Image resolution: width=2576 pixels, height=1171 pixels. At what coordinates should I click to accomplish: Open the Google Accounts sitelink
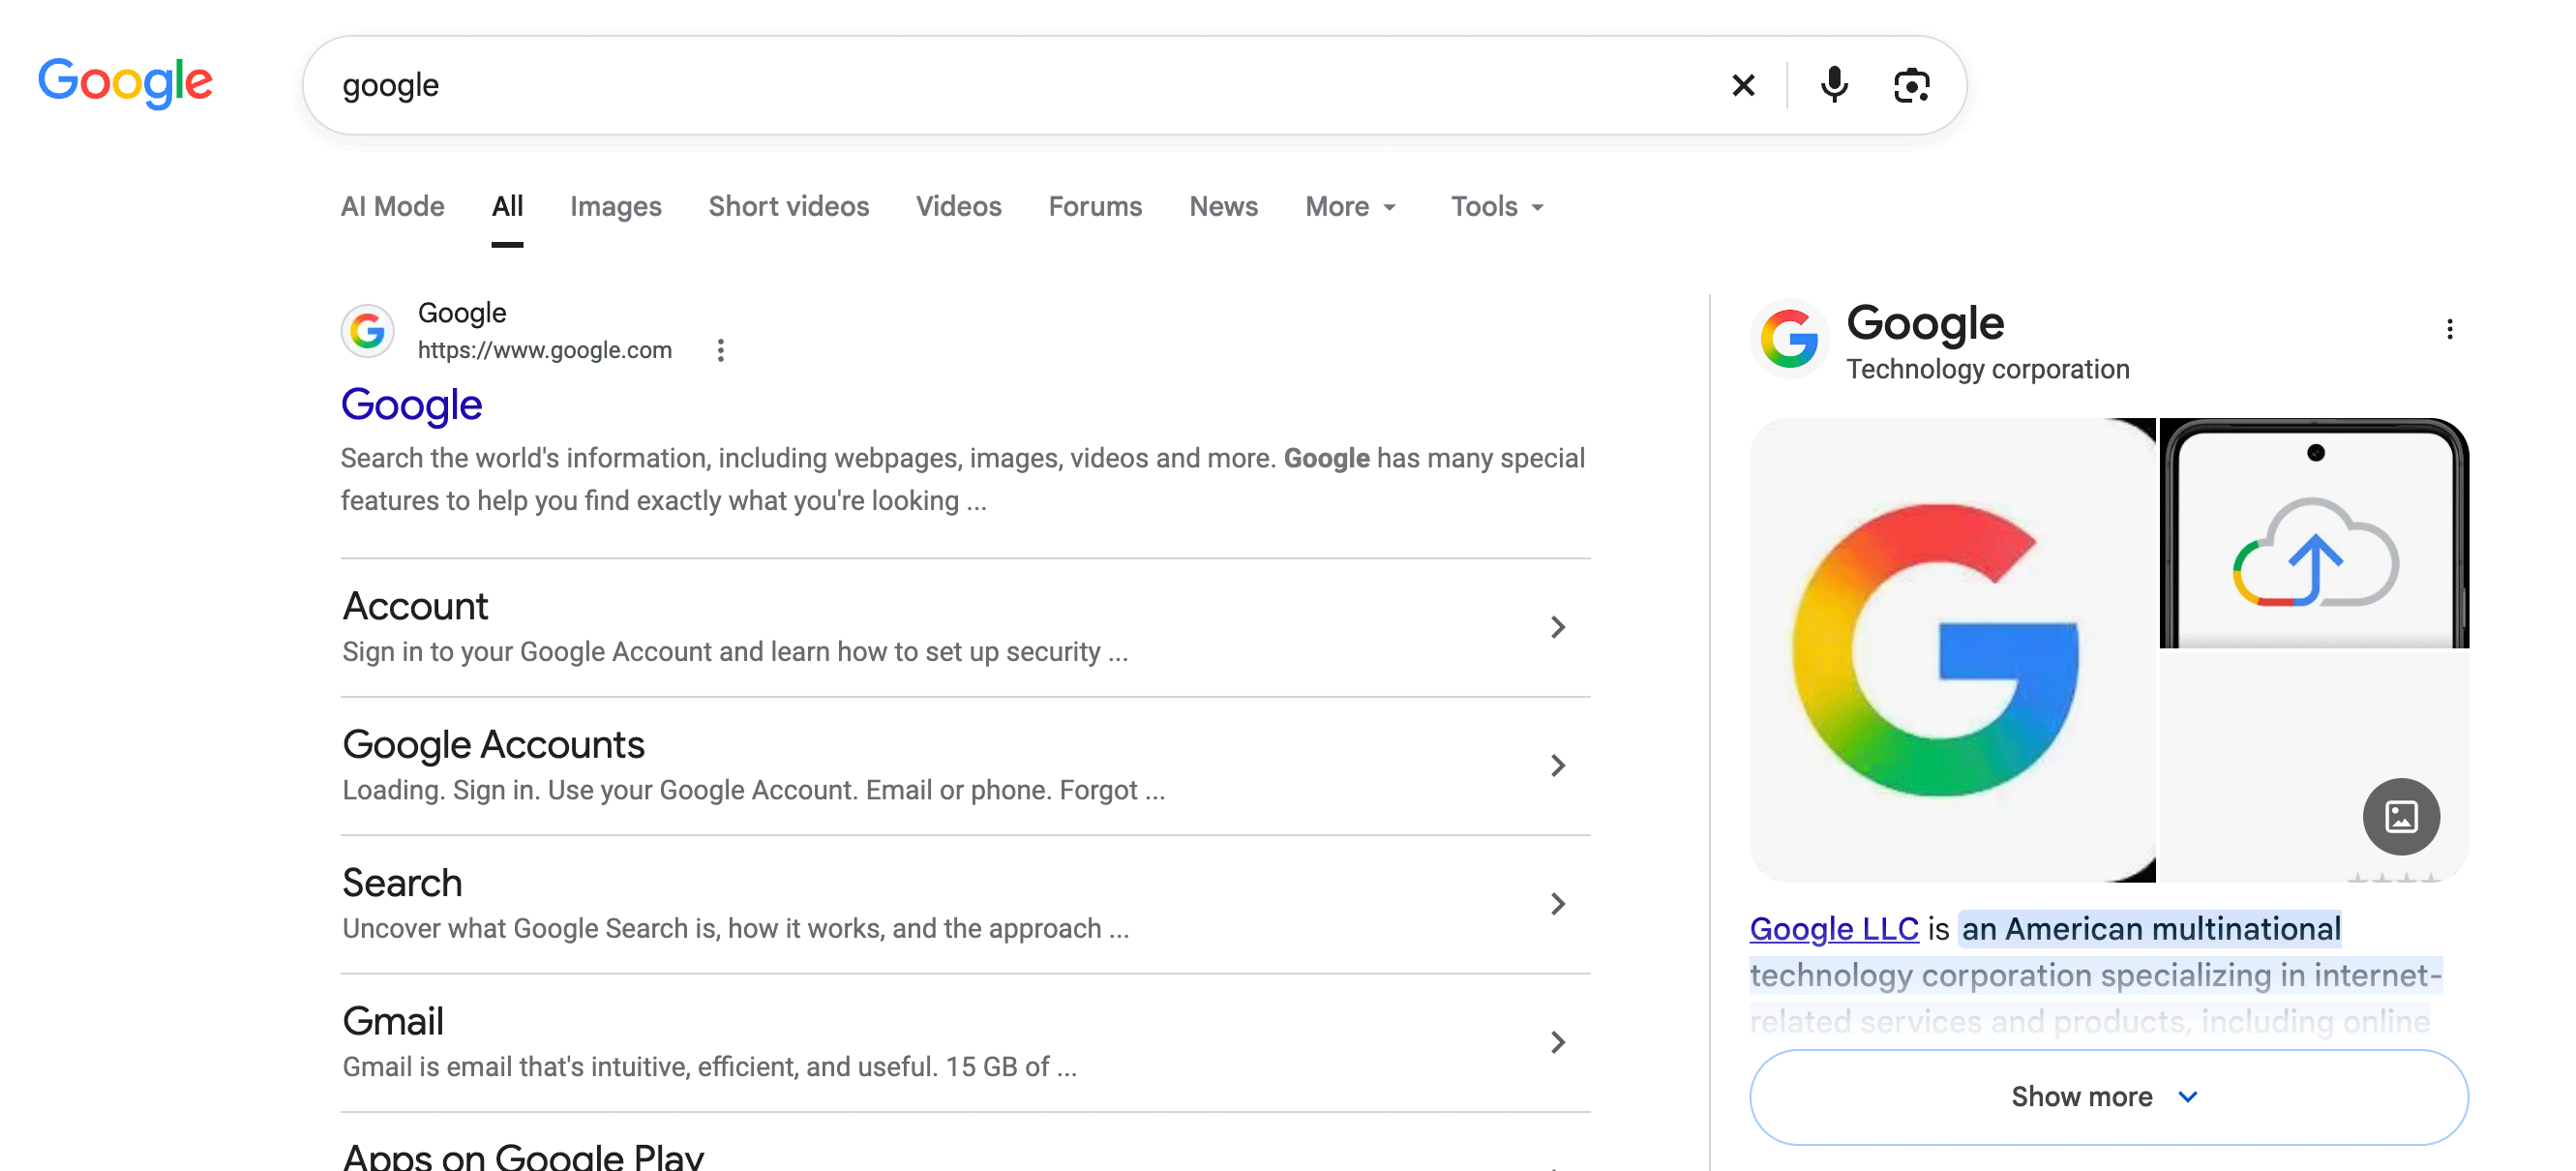click(x=493, y=745)
